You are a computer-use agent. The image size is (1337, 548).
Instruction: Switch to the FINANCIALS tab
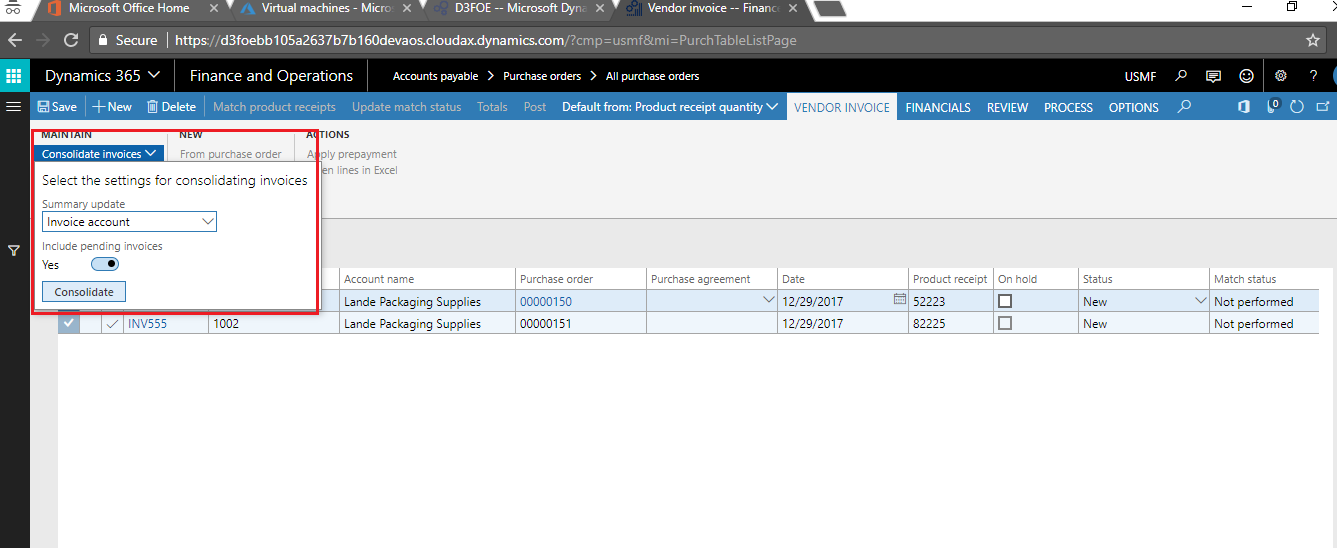938,107
